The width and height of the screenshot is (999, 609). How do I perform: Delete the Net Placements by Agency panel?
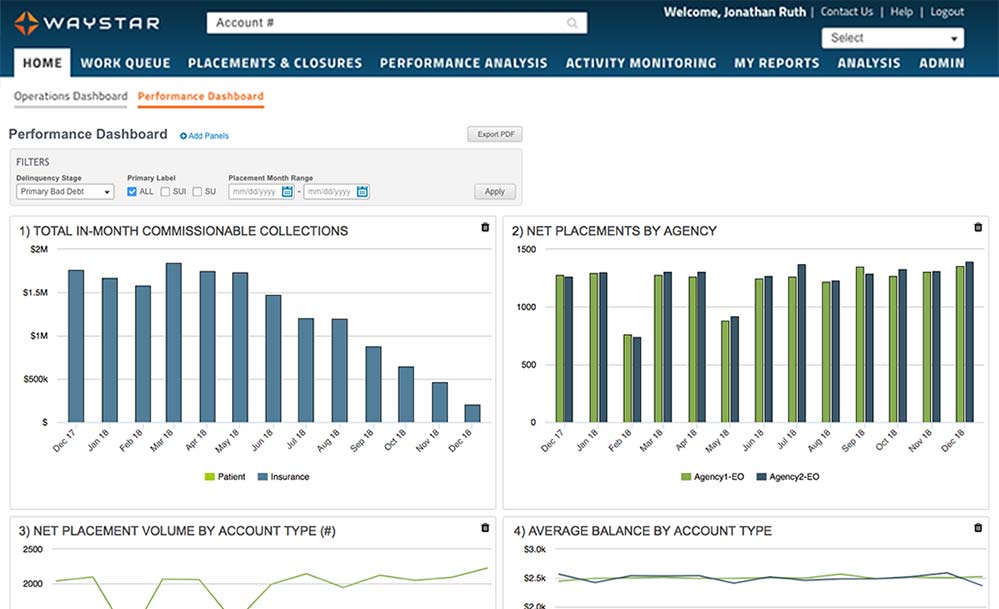978,227
